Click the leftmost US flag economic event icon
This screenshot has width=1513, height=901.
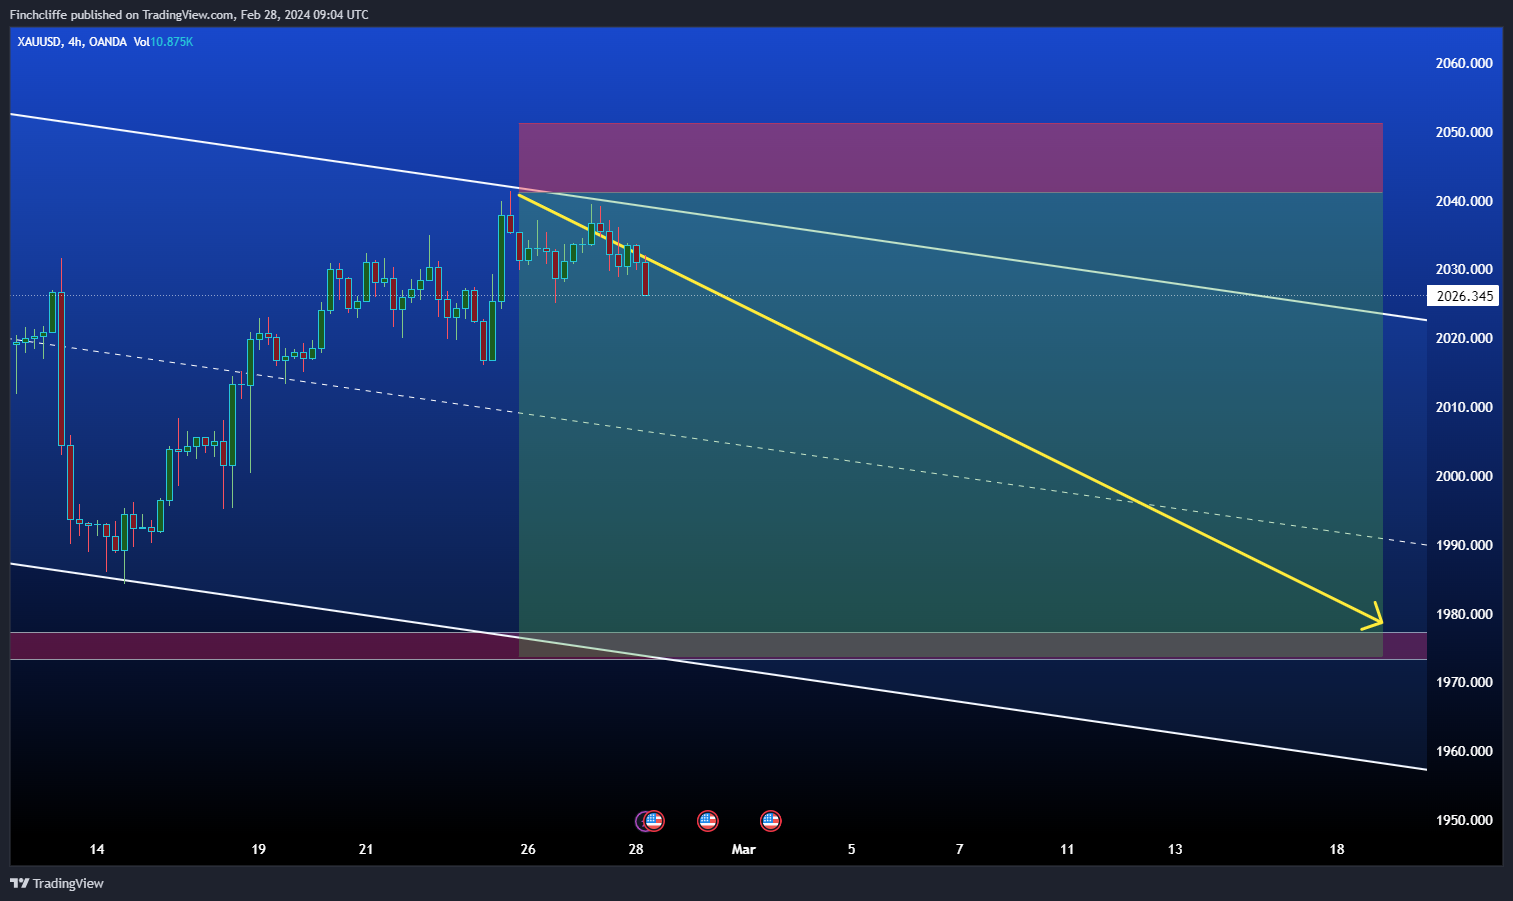654,821
